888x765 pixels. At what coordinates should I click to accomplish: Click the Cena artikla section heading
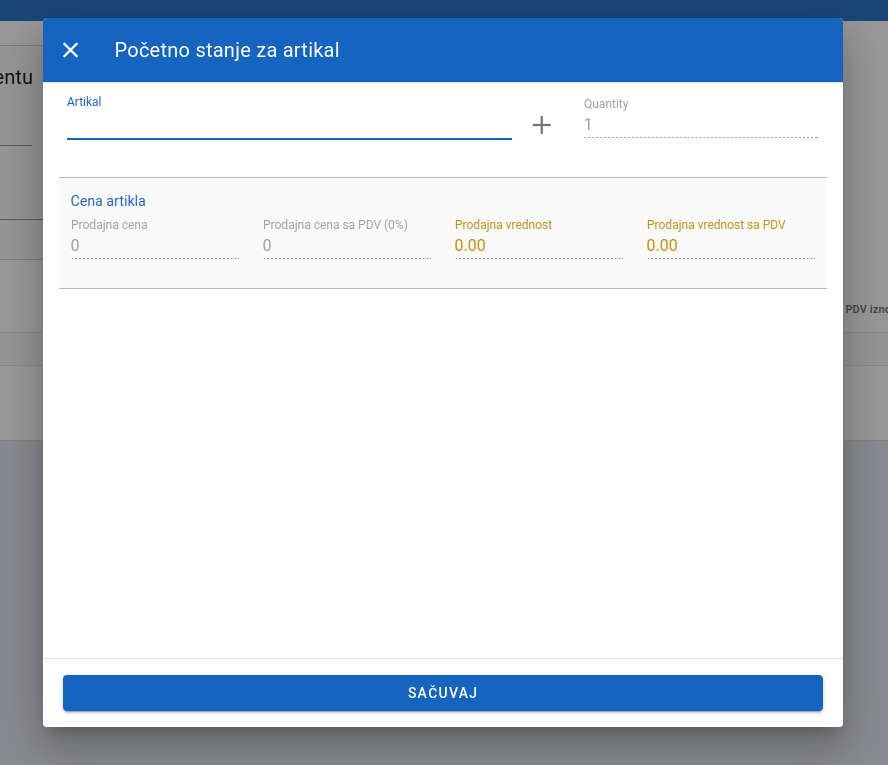[x=108, y=201]
